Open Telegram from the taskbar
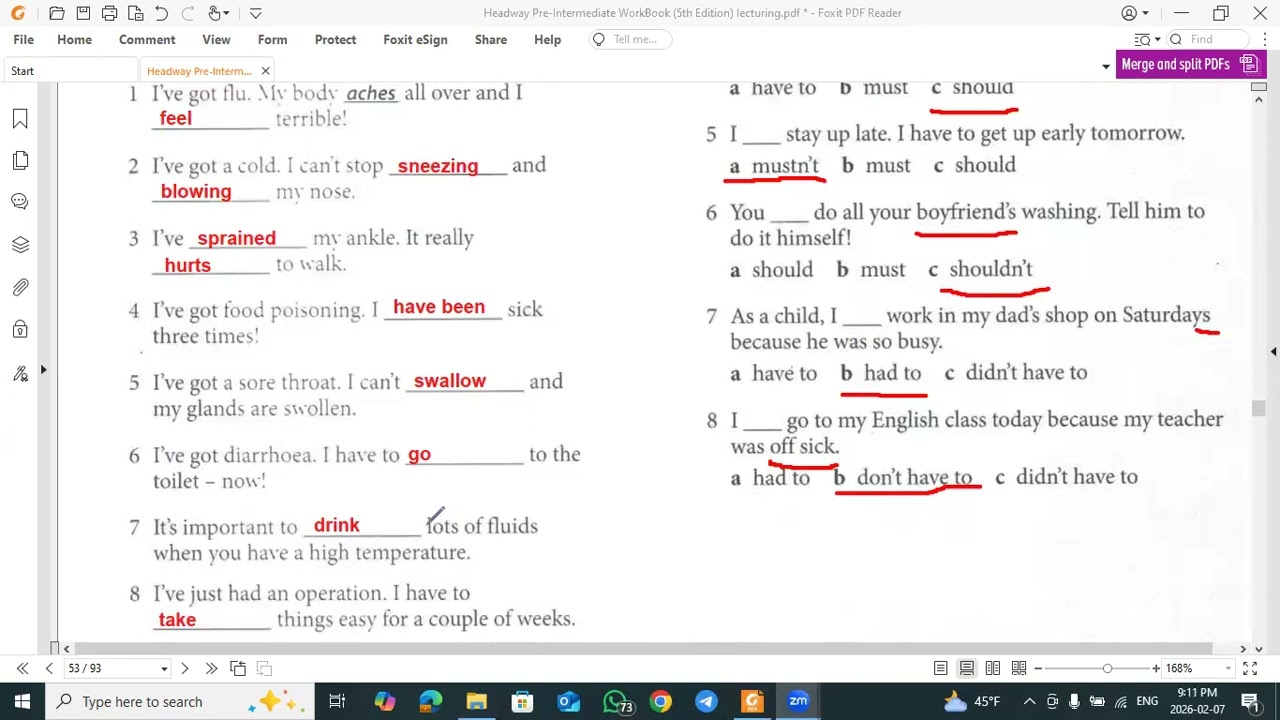 tap(706, 701)
